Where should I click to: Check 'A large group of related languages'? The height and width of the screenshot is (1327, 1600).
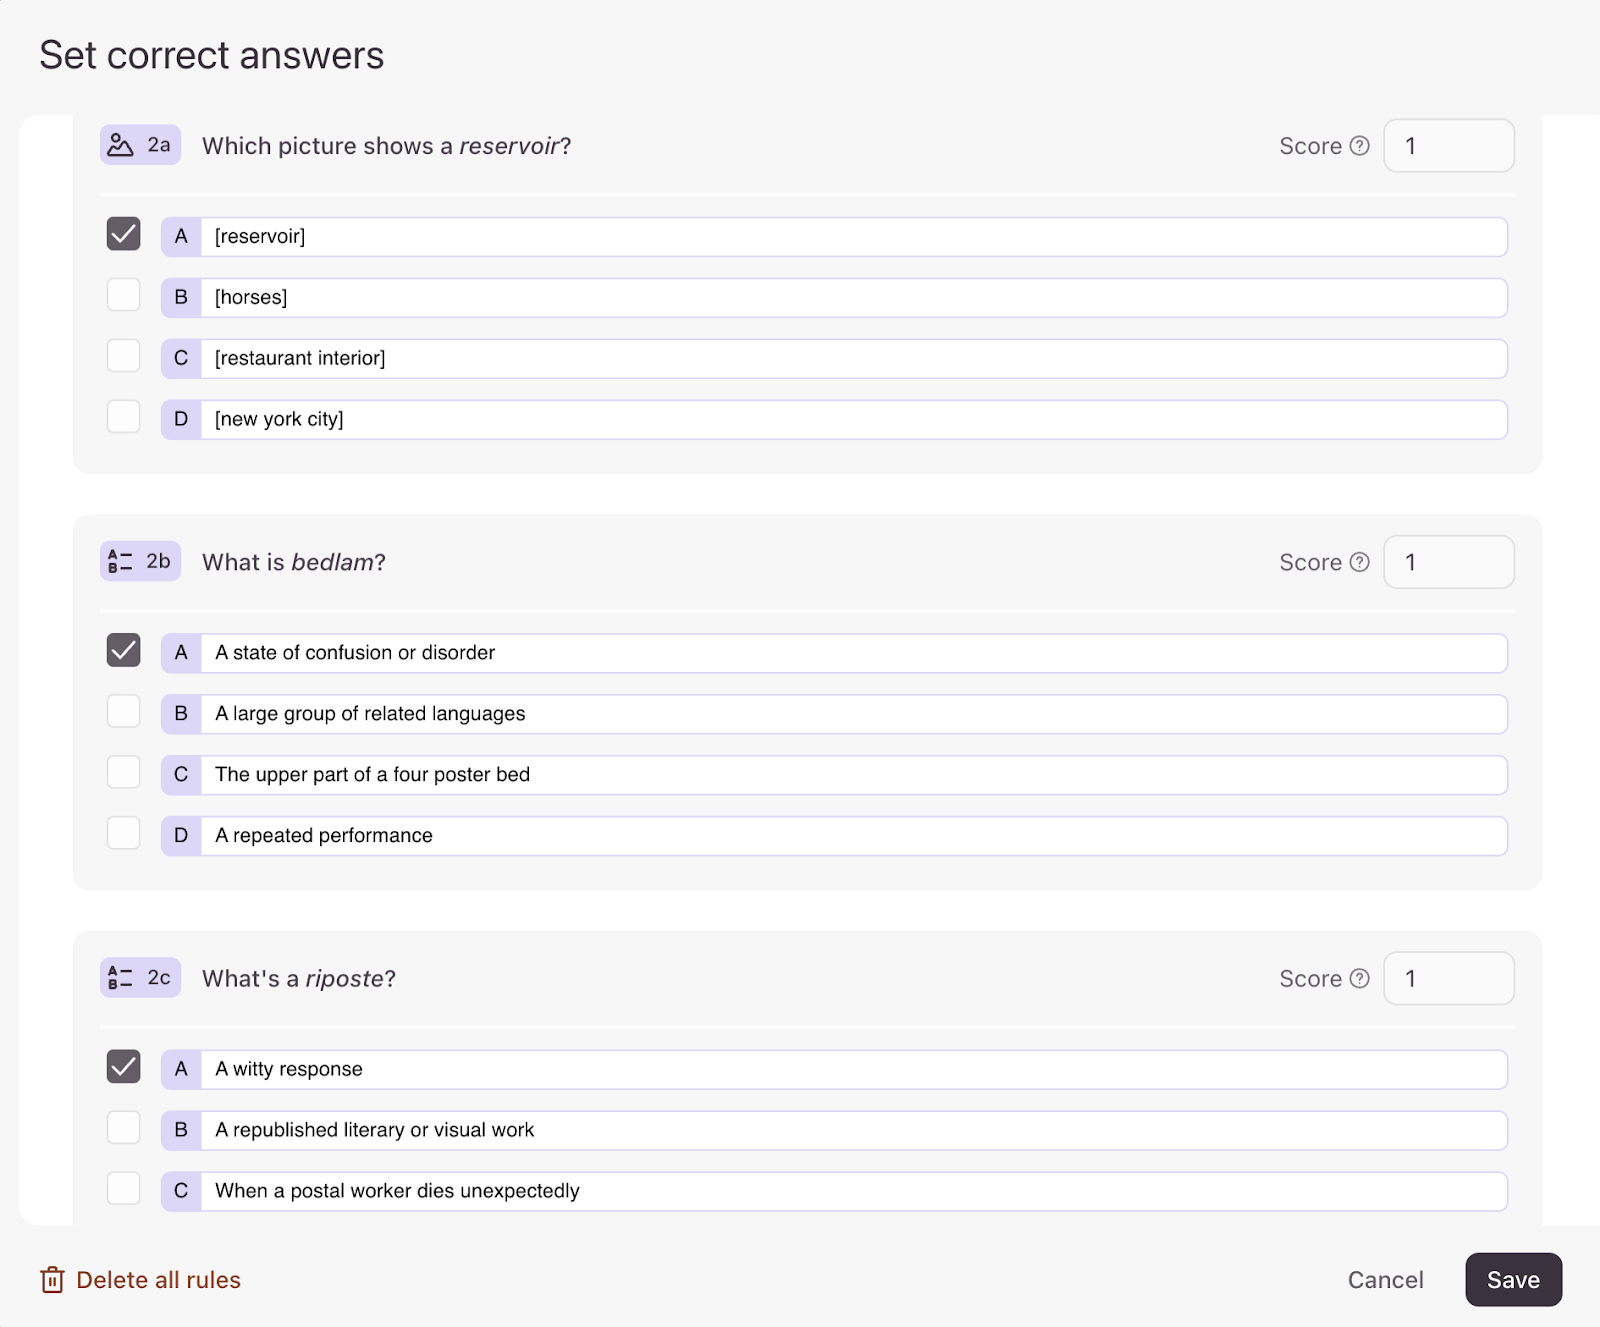124,711
